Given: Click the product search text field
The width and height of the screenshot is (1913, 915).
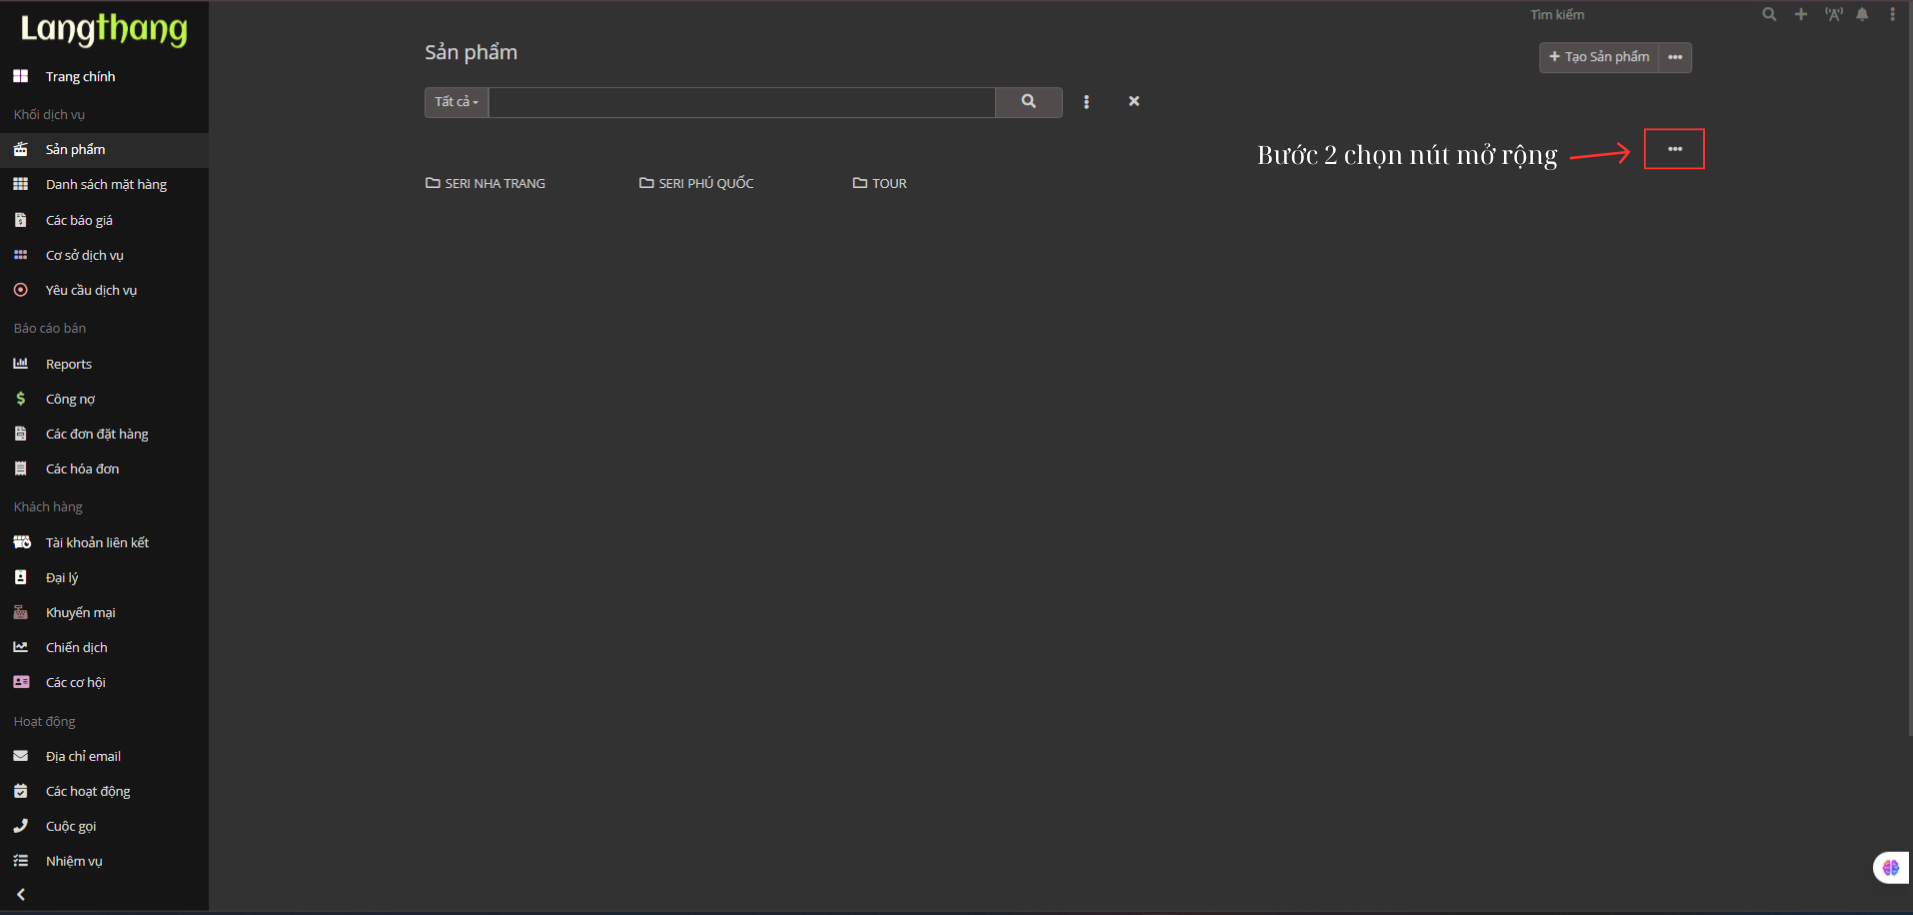Looking at the screenshot, I should (x=741, y=102).
